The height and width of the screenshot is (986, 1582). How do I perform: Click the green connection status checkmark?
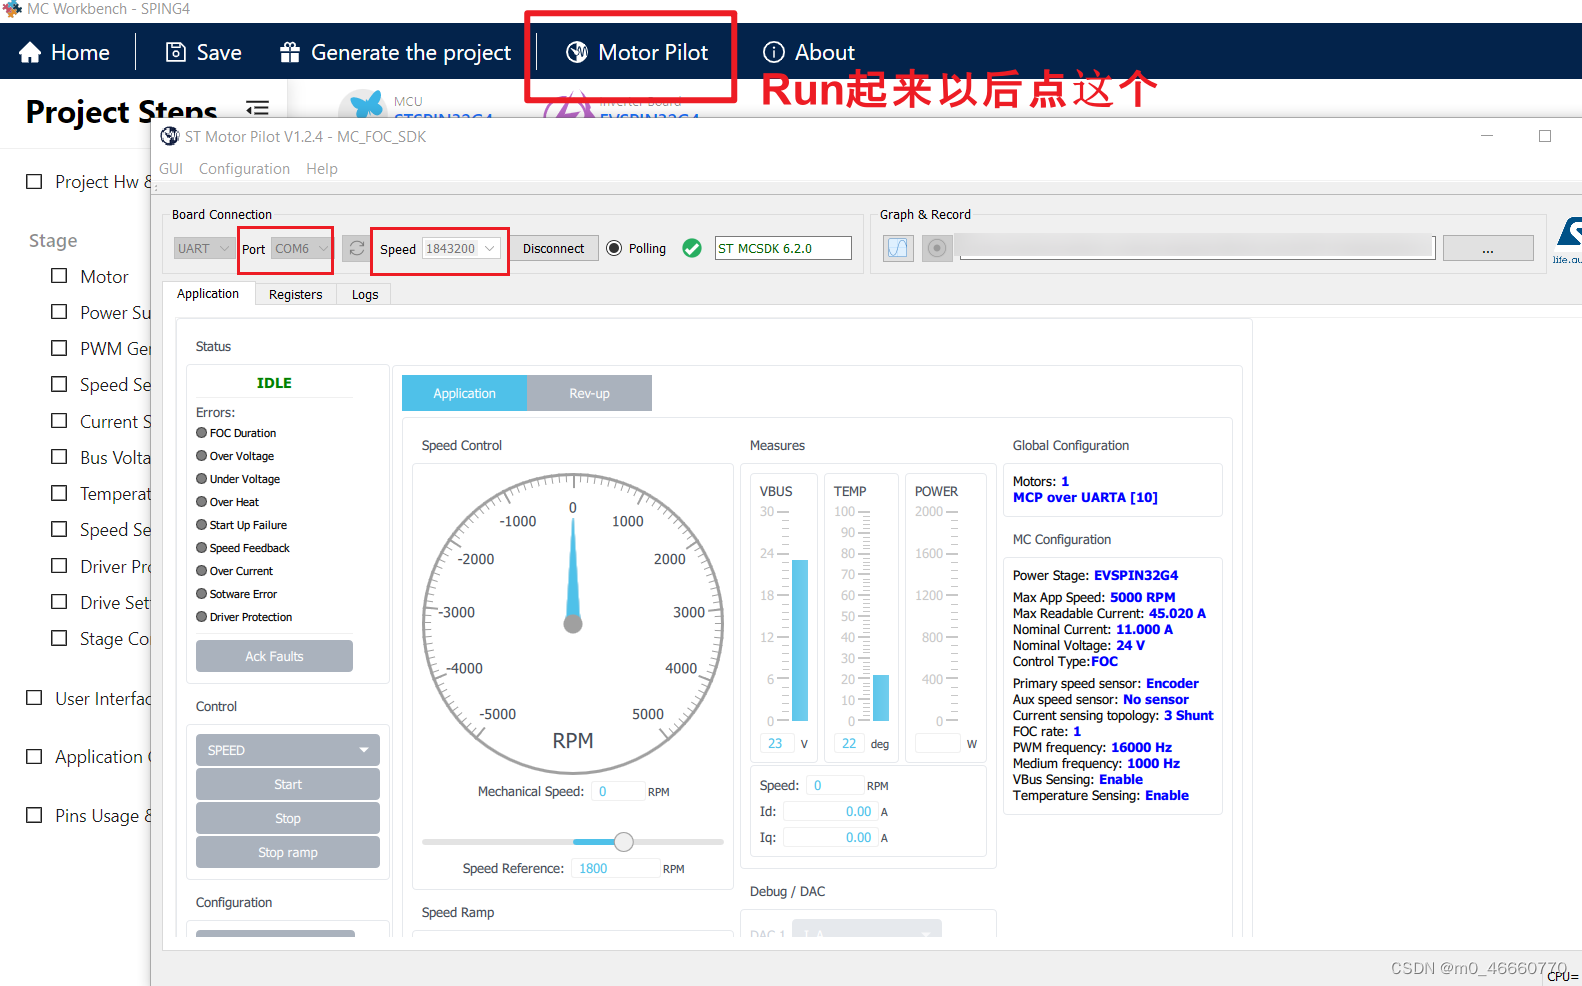click(692, 248)
